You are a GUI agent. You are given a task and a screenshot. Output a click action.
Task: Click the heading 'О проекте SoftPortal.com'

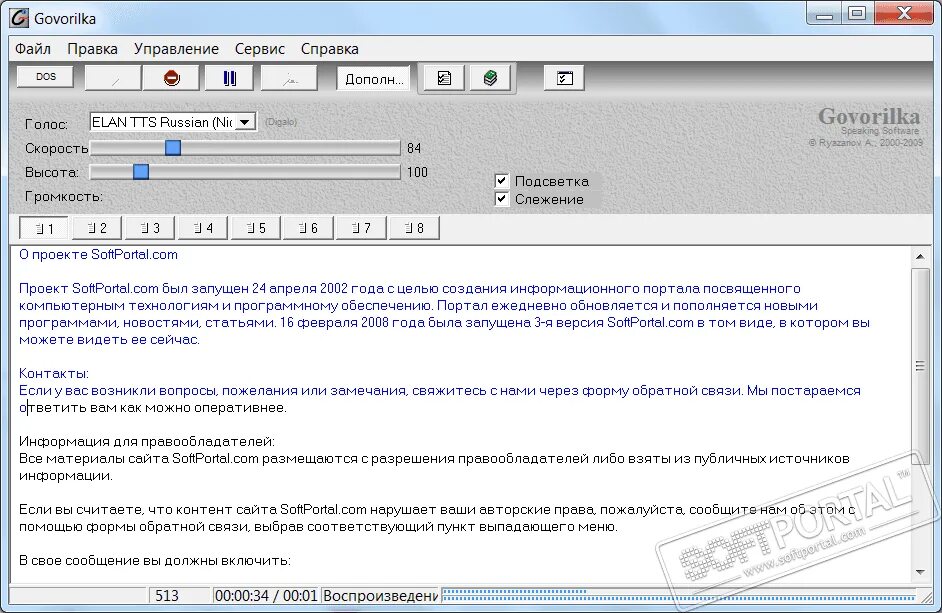point(99,254)
